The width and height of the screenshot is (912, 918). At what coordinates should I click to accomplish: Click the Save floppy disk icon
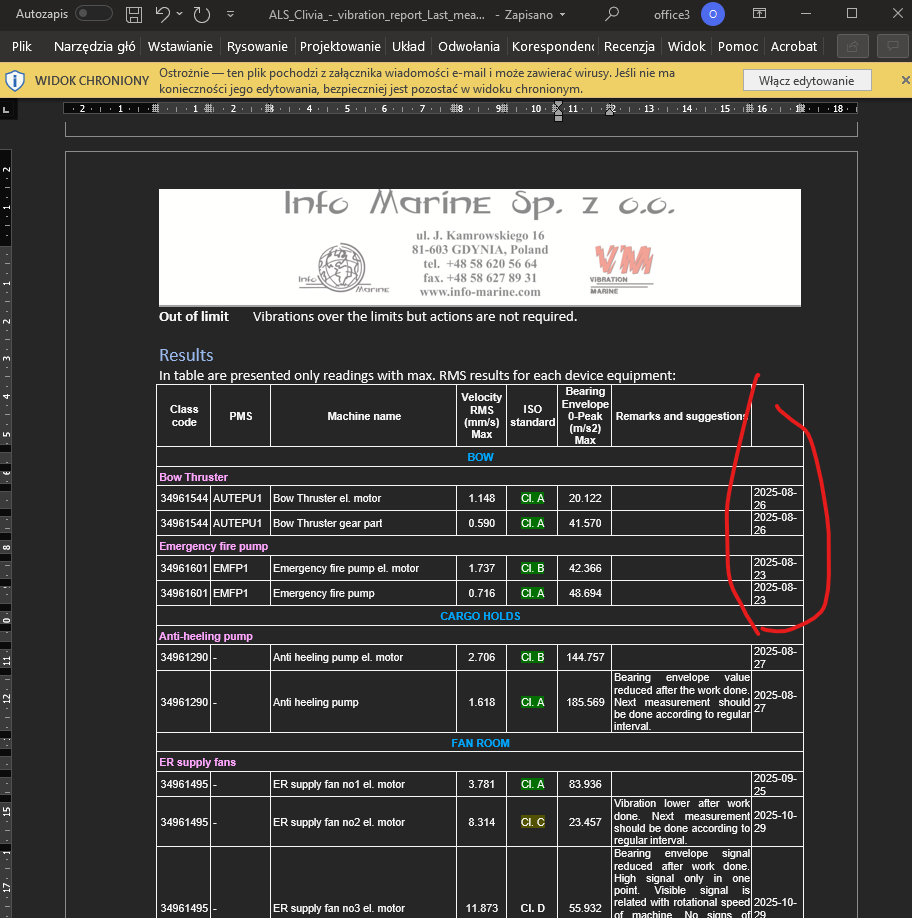click(x=134, y=14)
